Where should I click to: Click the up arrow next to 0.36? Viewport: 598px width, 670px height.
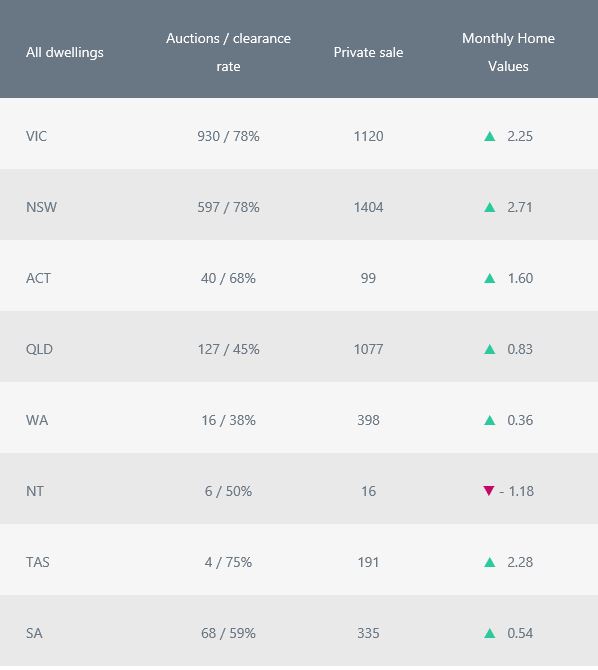coord(489,420)
